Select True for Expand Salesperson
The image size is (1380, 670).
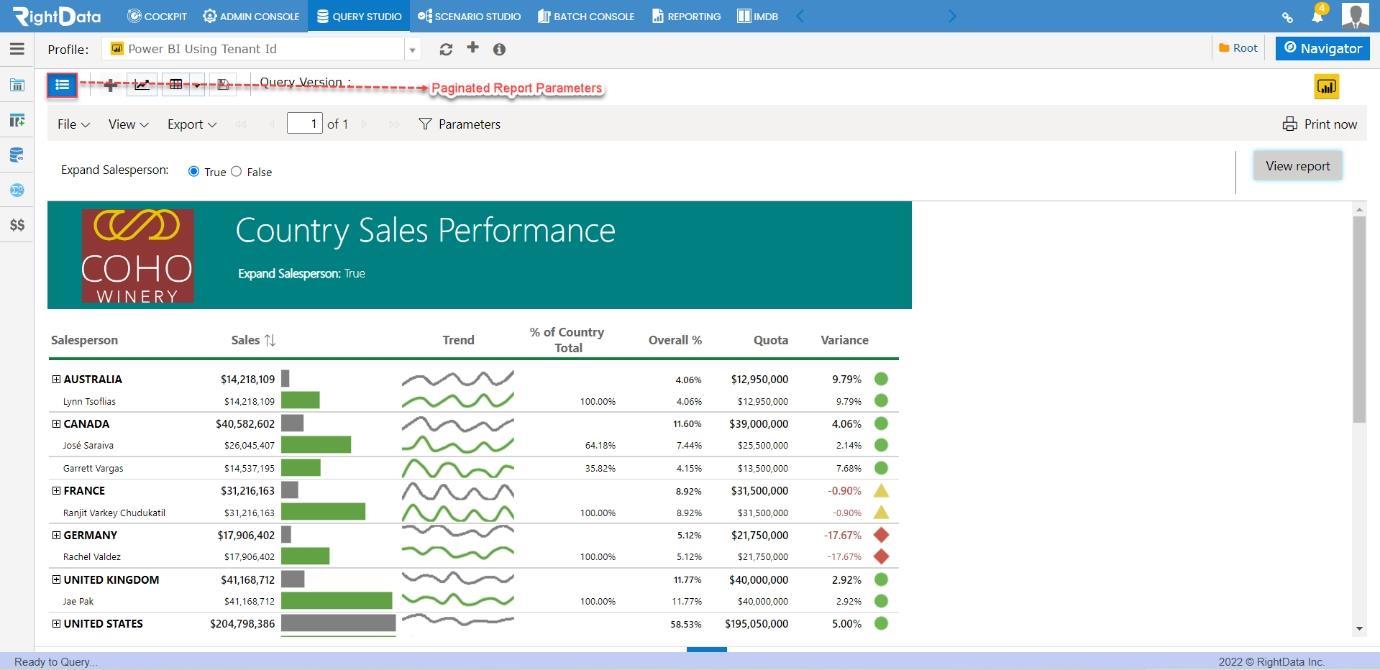coord(194,172)
